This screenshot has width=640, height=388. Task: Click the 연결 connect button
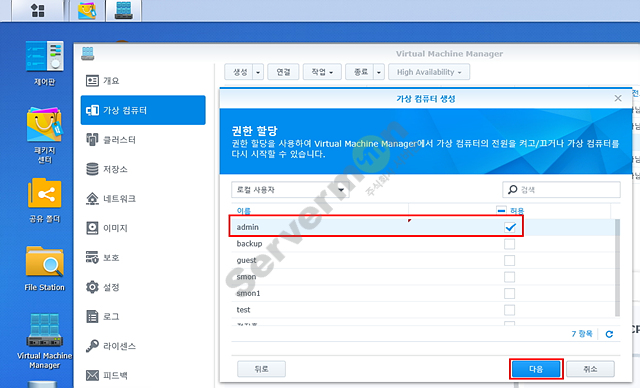tap(283, 72)
